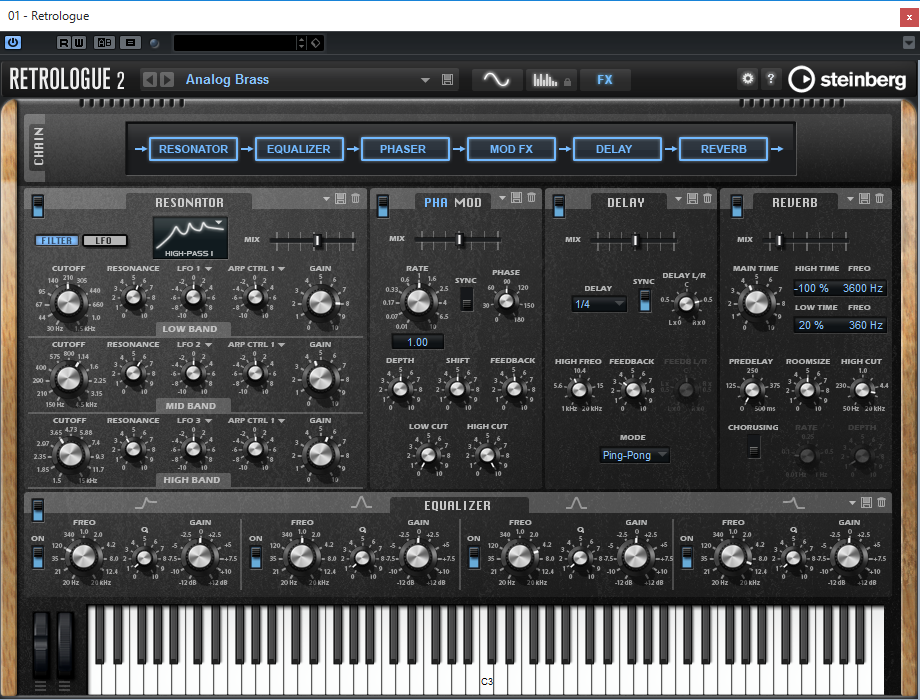Delete the Delay preset trash icon
Viewport: 920px width, 700px height.
[708, 198]
